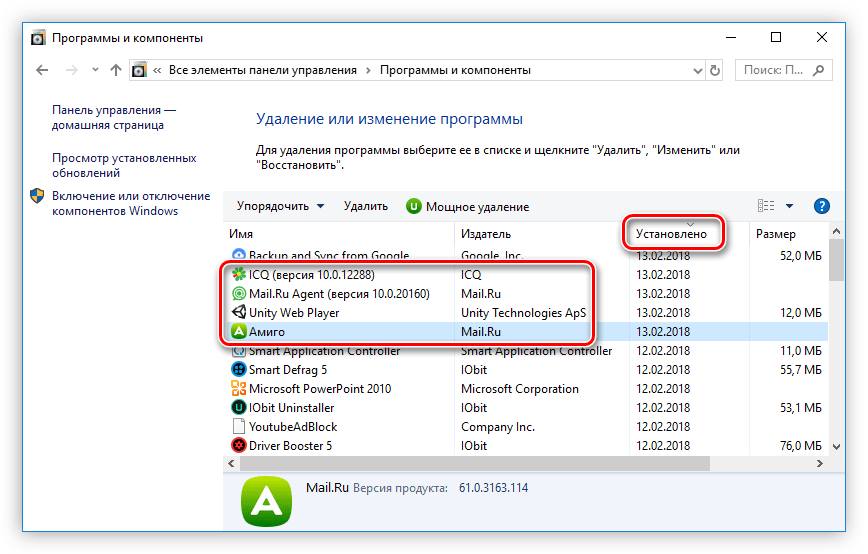Select the YoutubeAdBlock name
868x554 pixels.
(293, 427)
